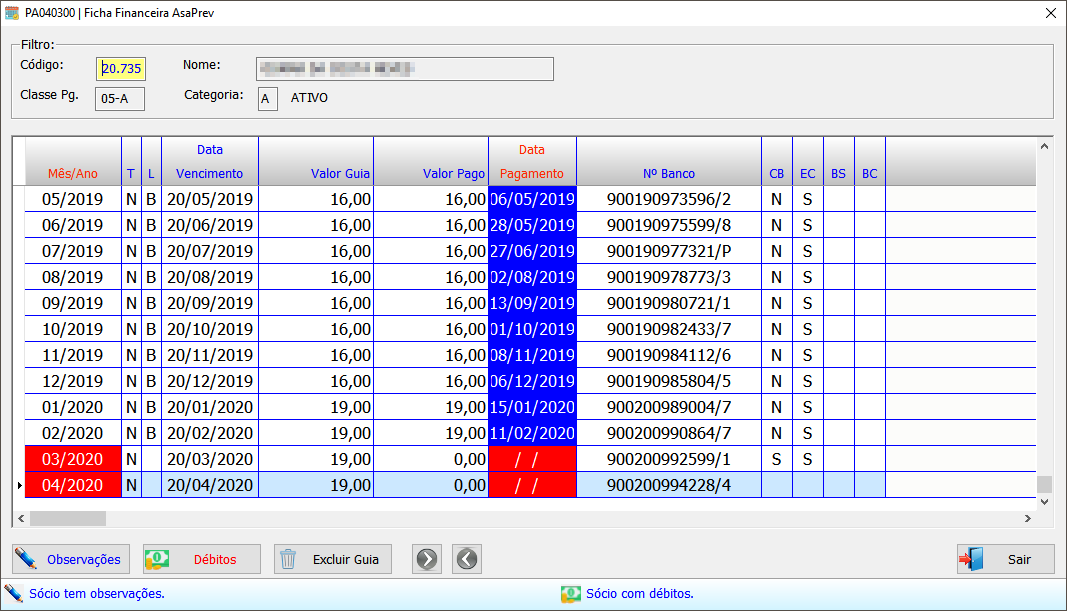Click the pencil icon in status bar
This screenshot has height=611, width=1067.
[x=14, y=594]
